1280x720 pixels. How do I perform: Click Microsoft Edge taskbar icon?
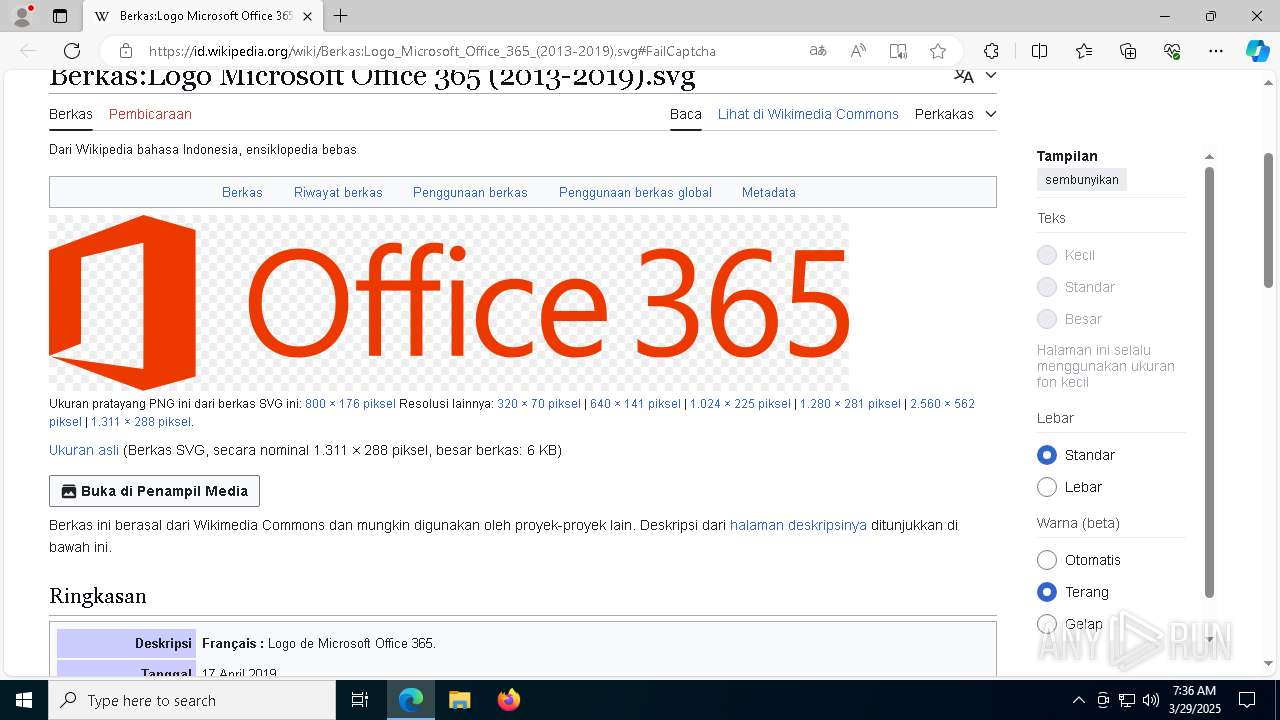(x=411, y=700)
